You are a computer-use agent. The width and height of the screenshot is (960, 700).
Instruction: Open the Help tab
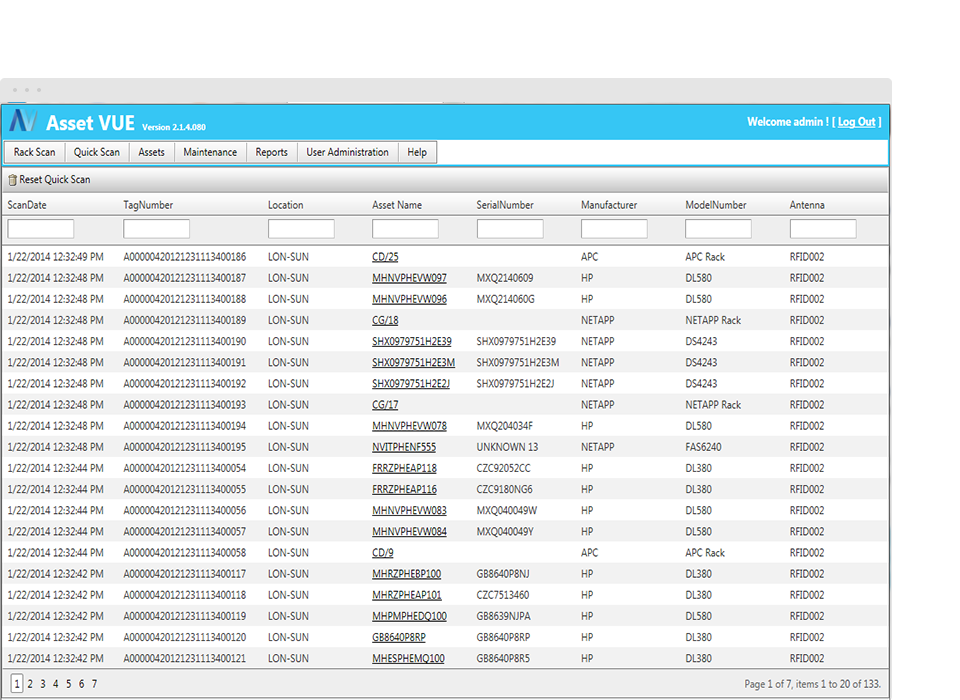[x=417, y=152]
